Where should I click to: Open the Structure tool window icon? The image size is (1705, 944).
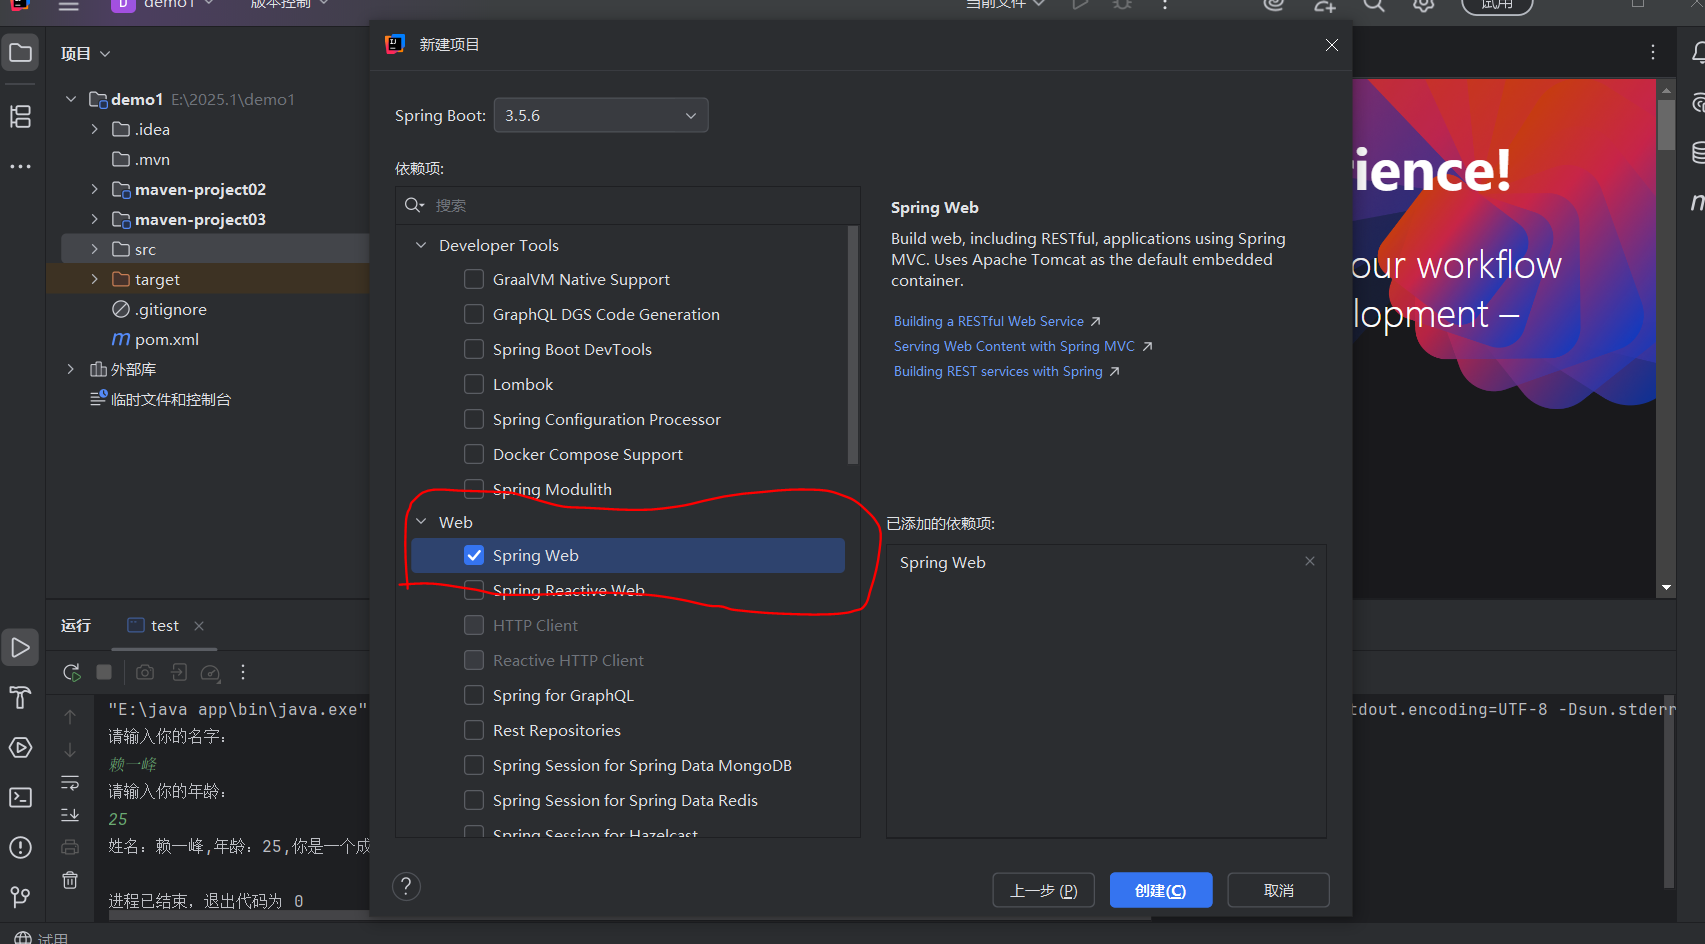pyautogui.click(x=20, y=117)
